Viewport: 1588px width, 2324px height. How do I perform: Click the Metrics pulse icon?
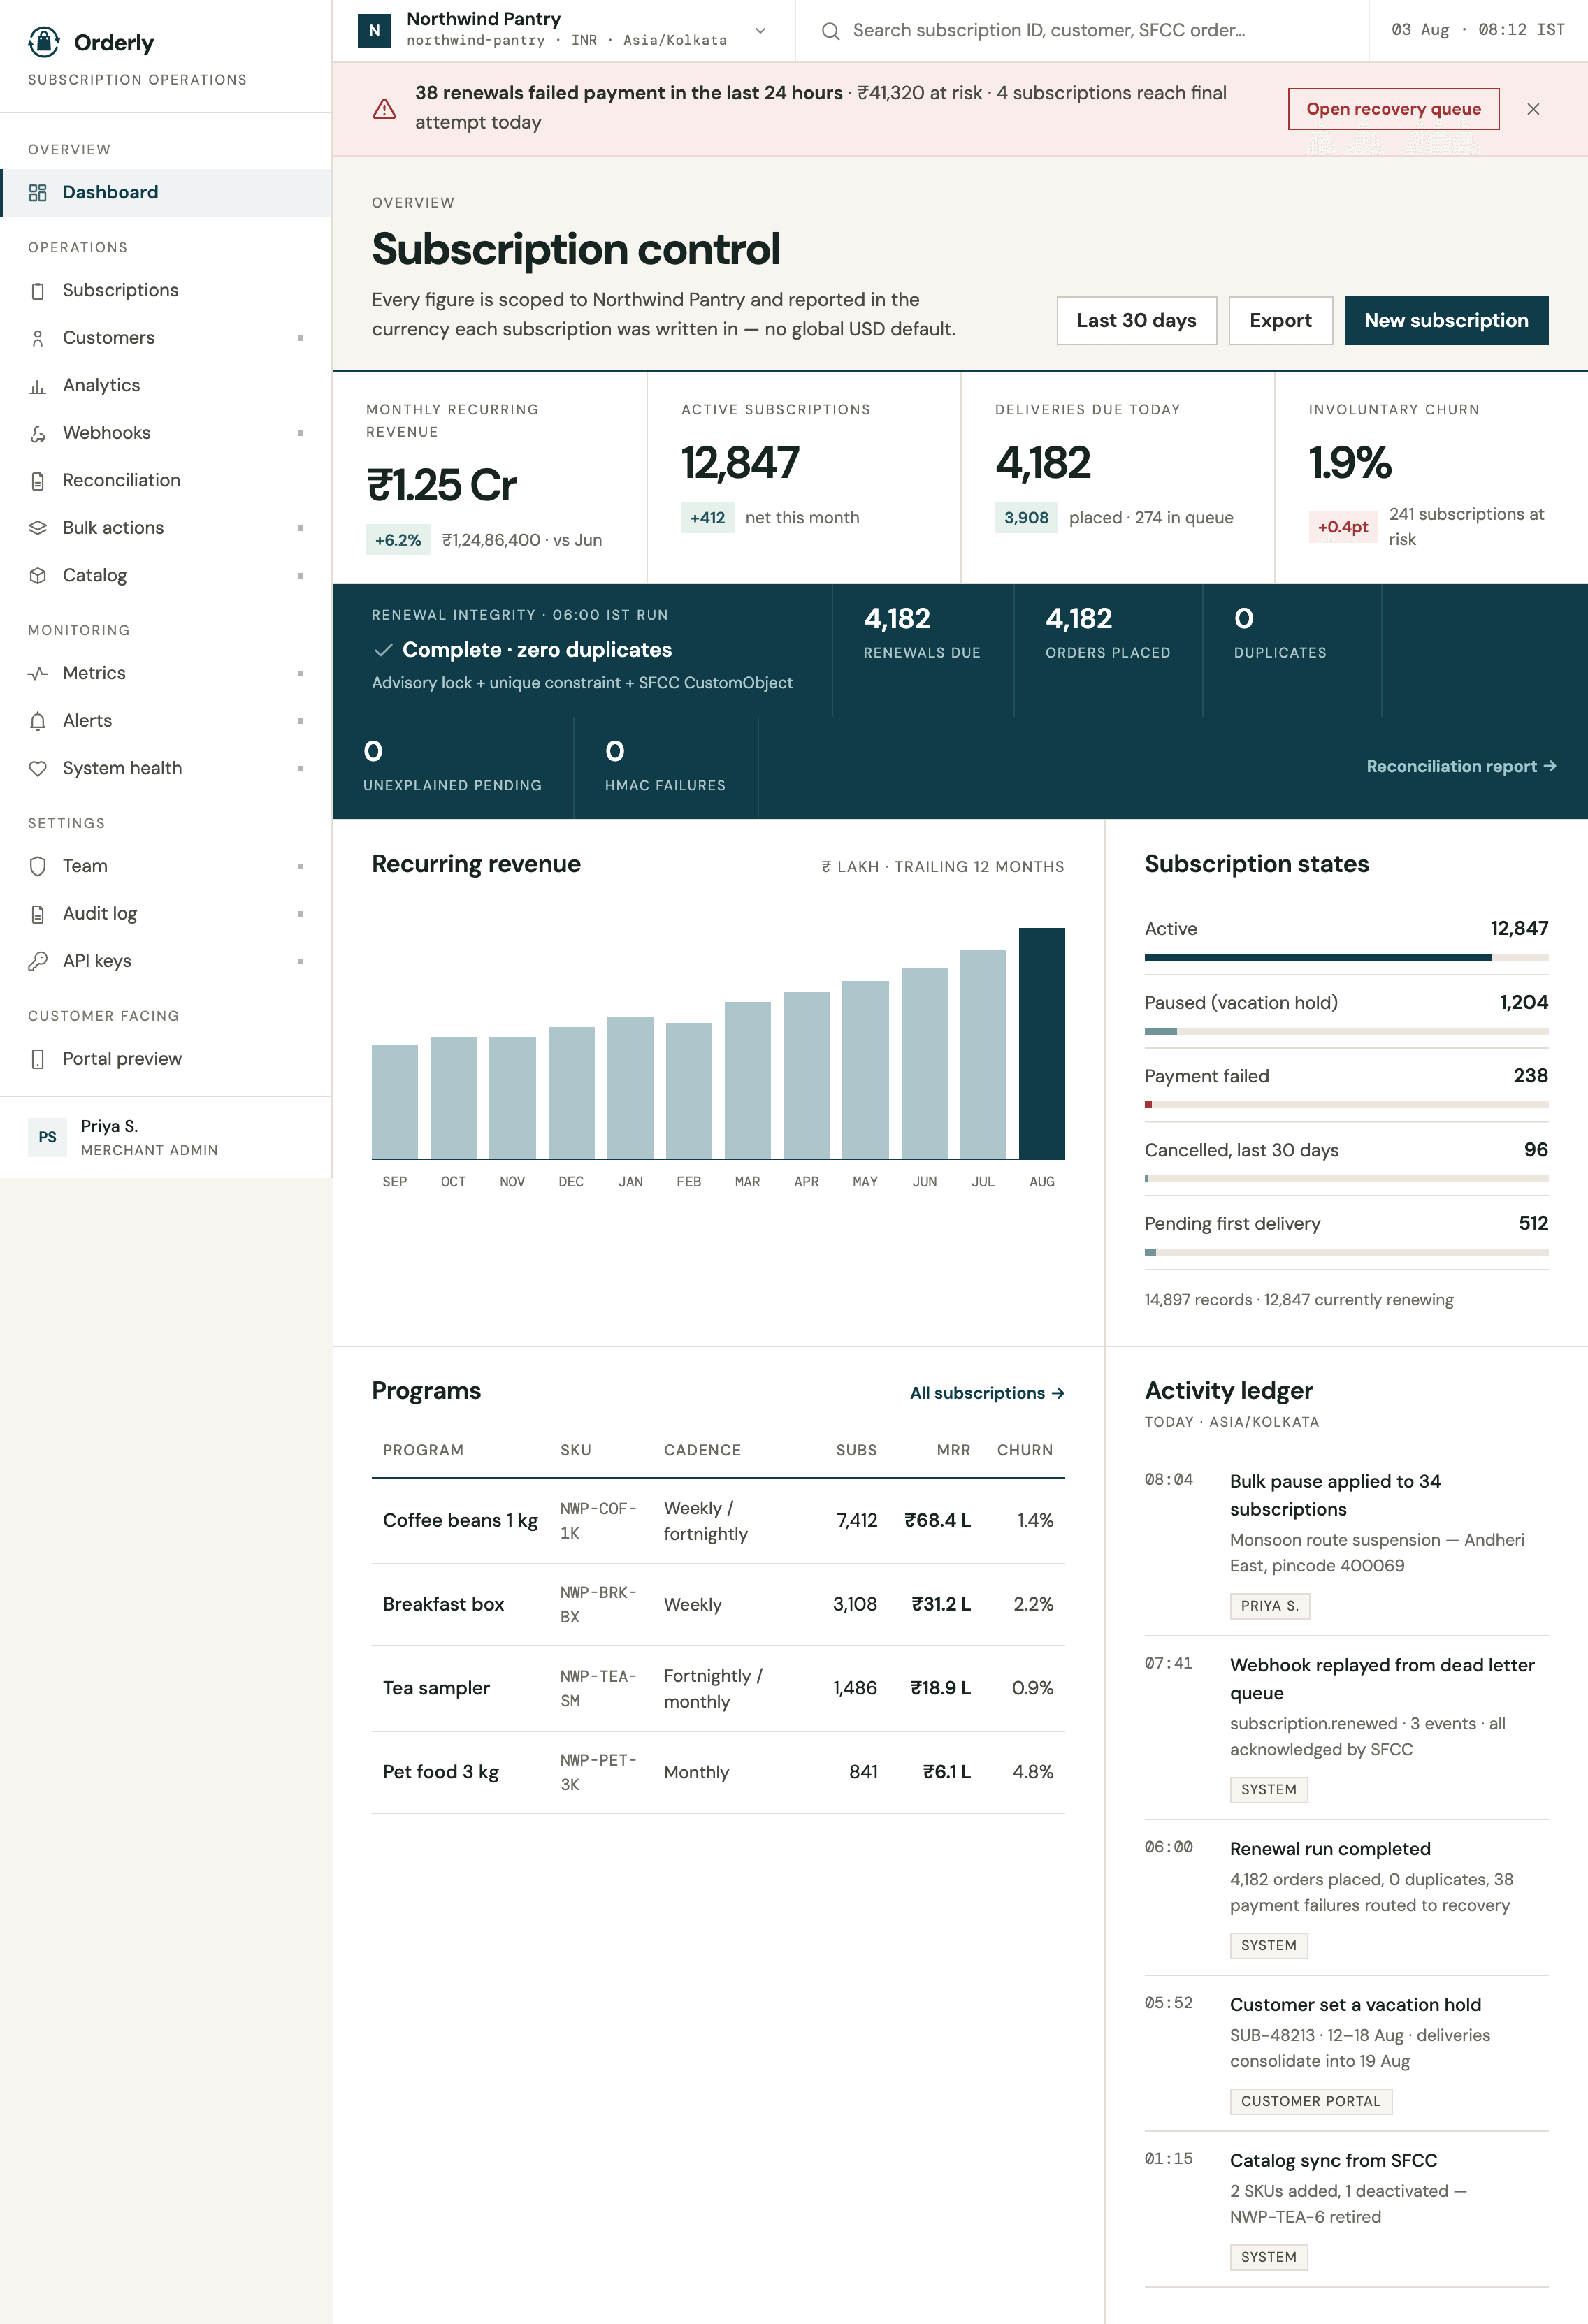[38, 674]
